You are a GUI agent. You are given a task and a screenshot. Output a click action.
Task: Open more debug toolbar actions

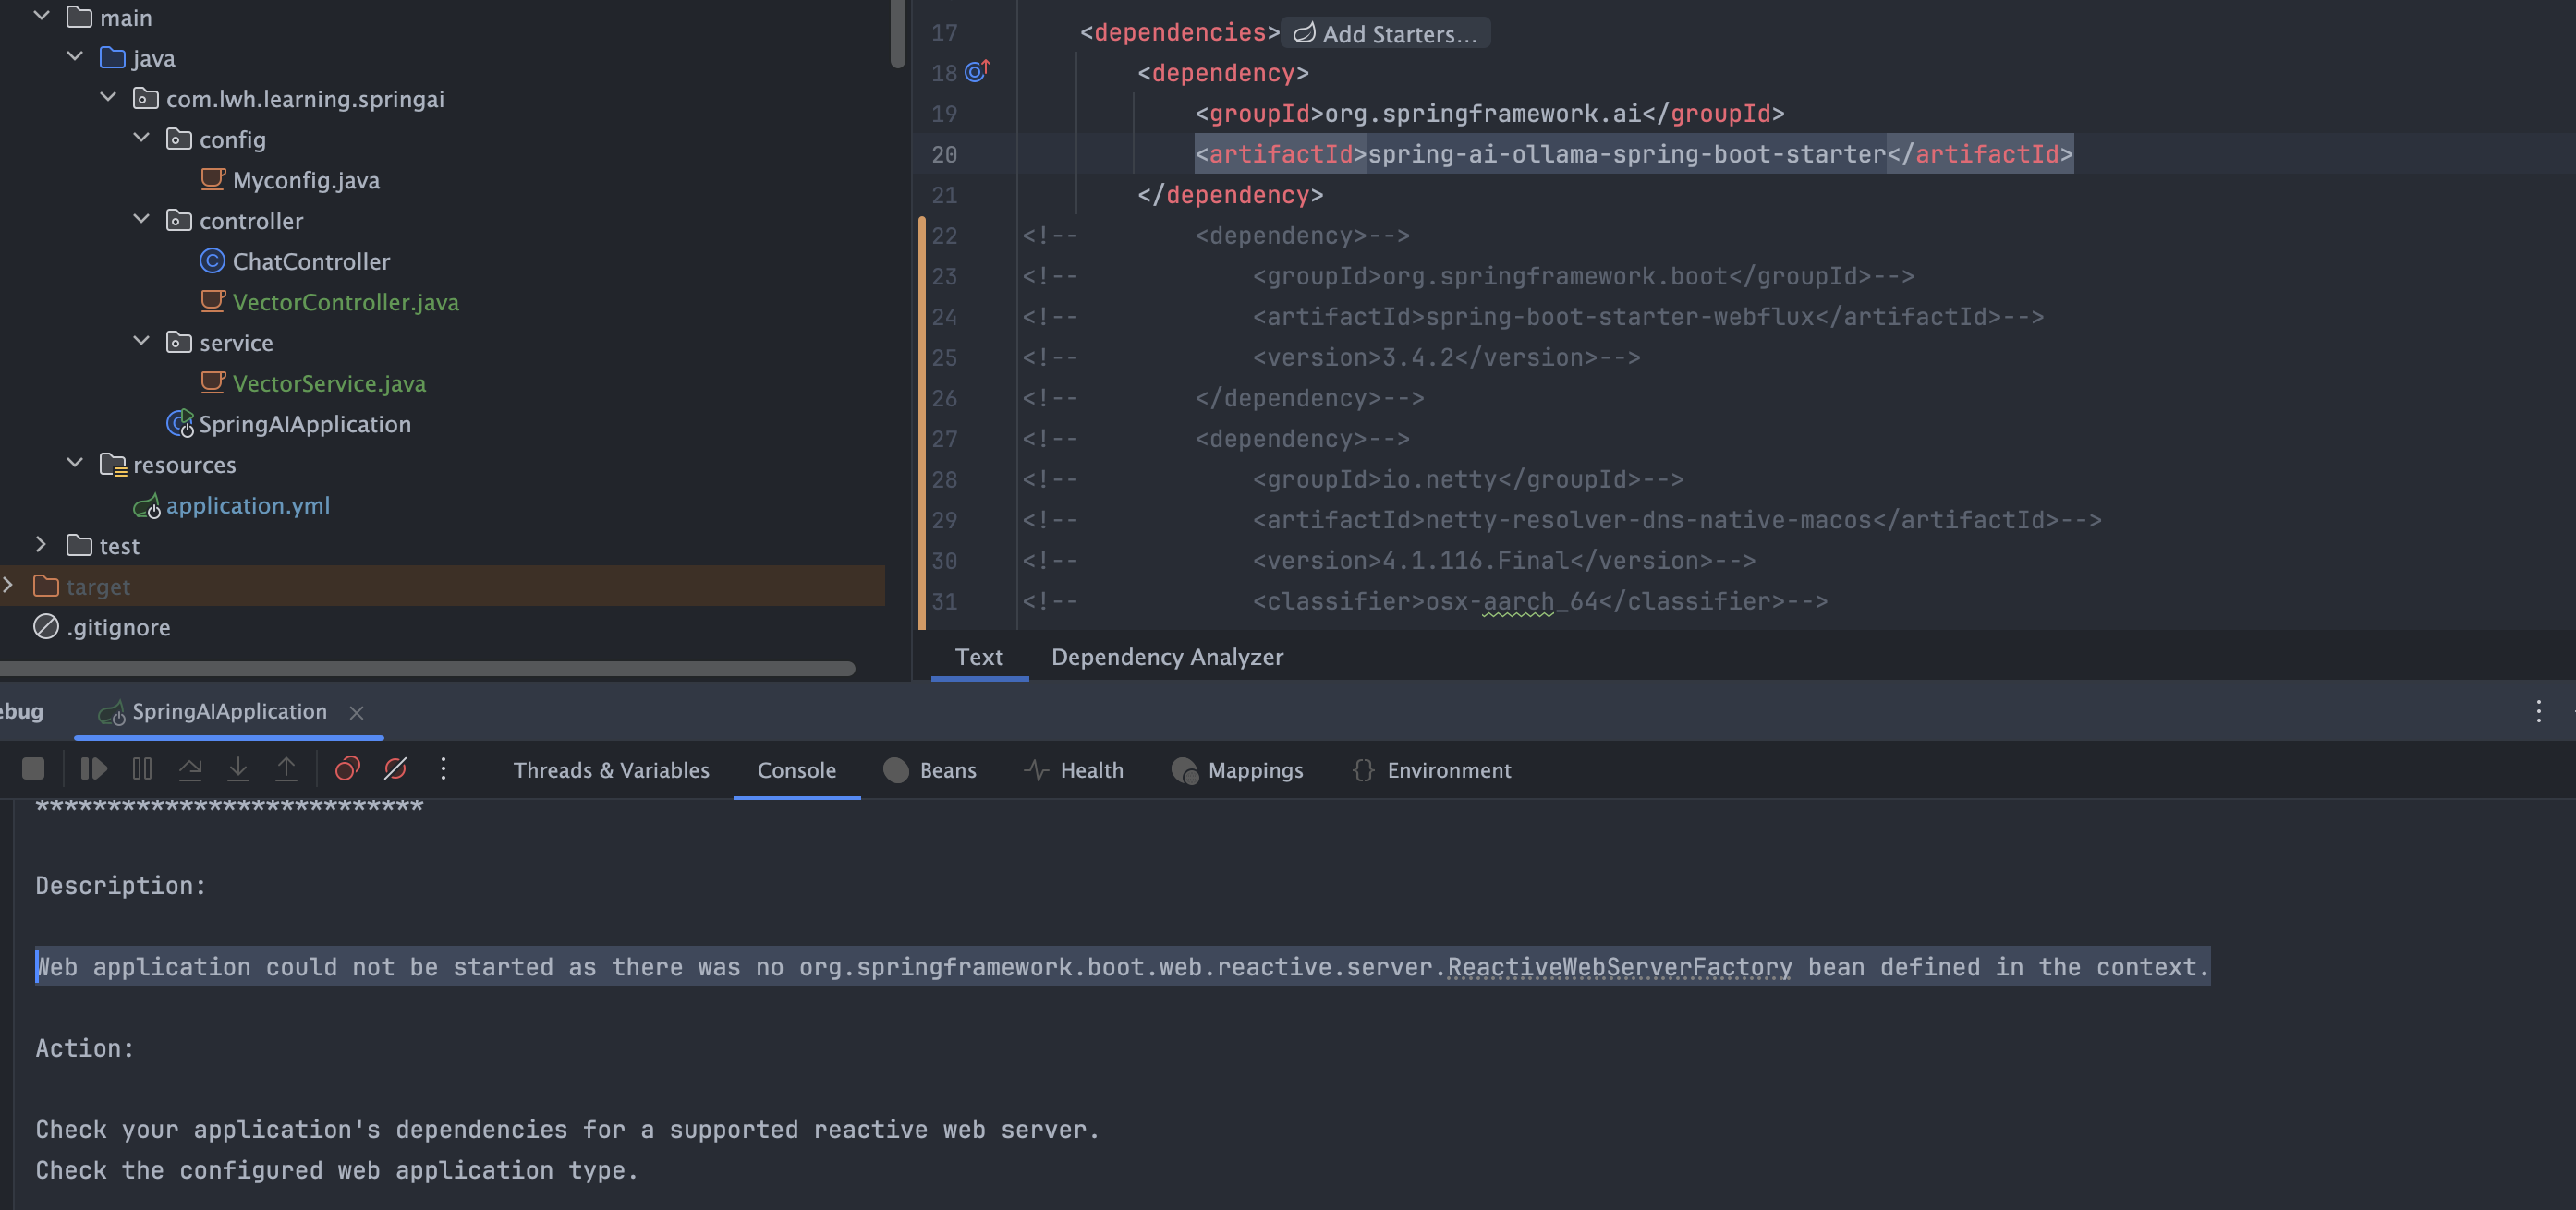coord(443,769)
